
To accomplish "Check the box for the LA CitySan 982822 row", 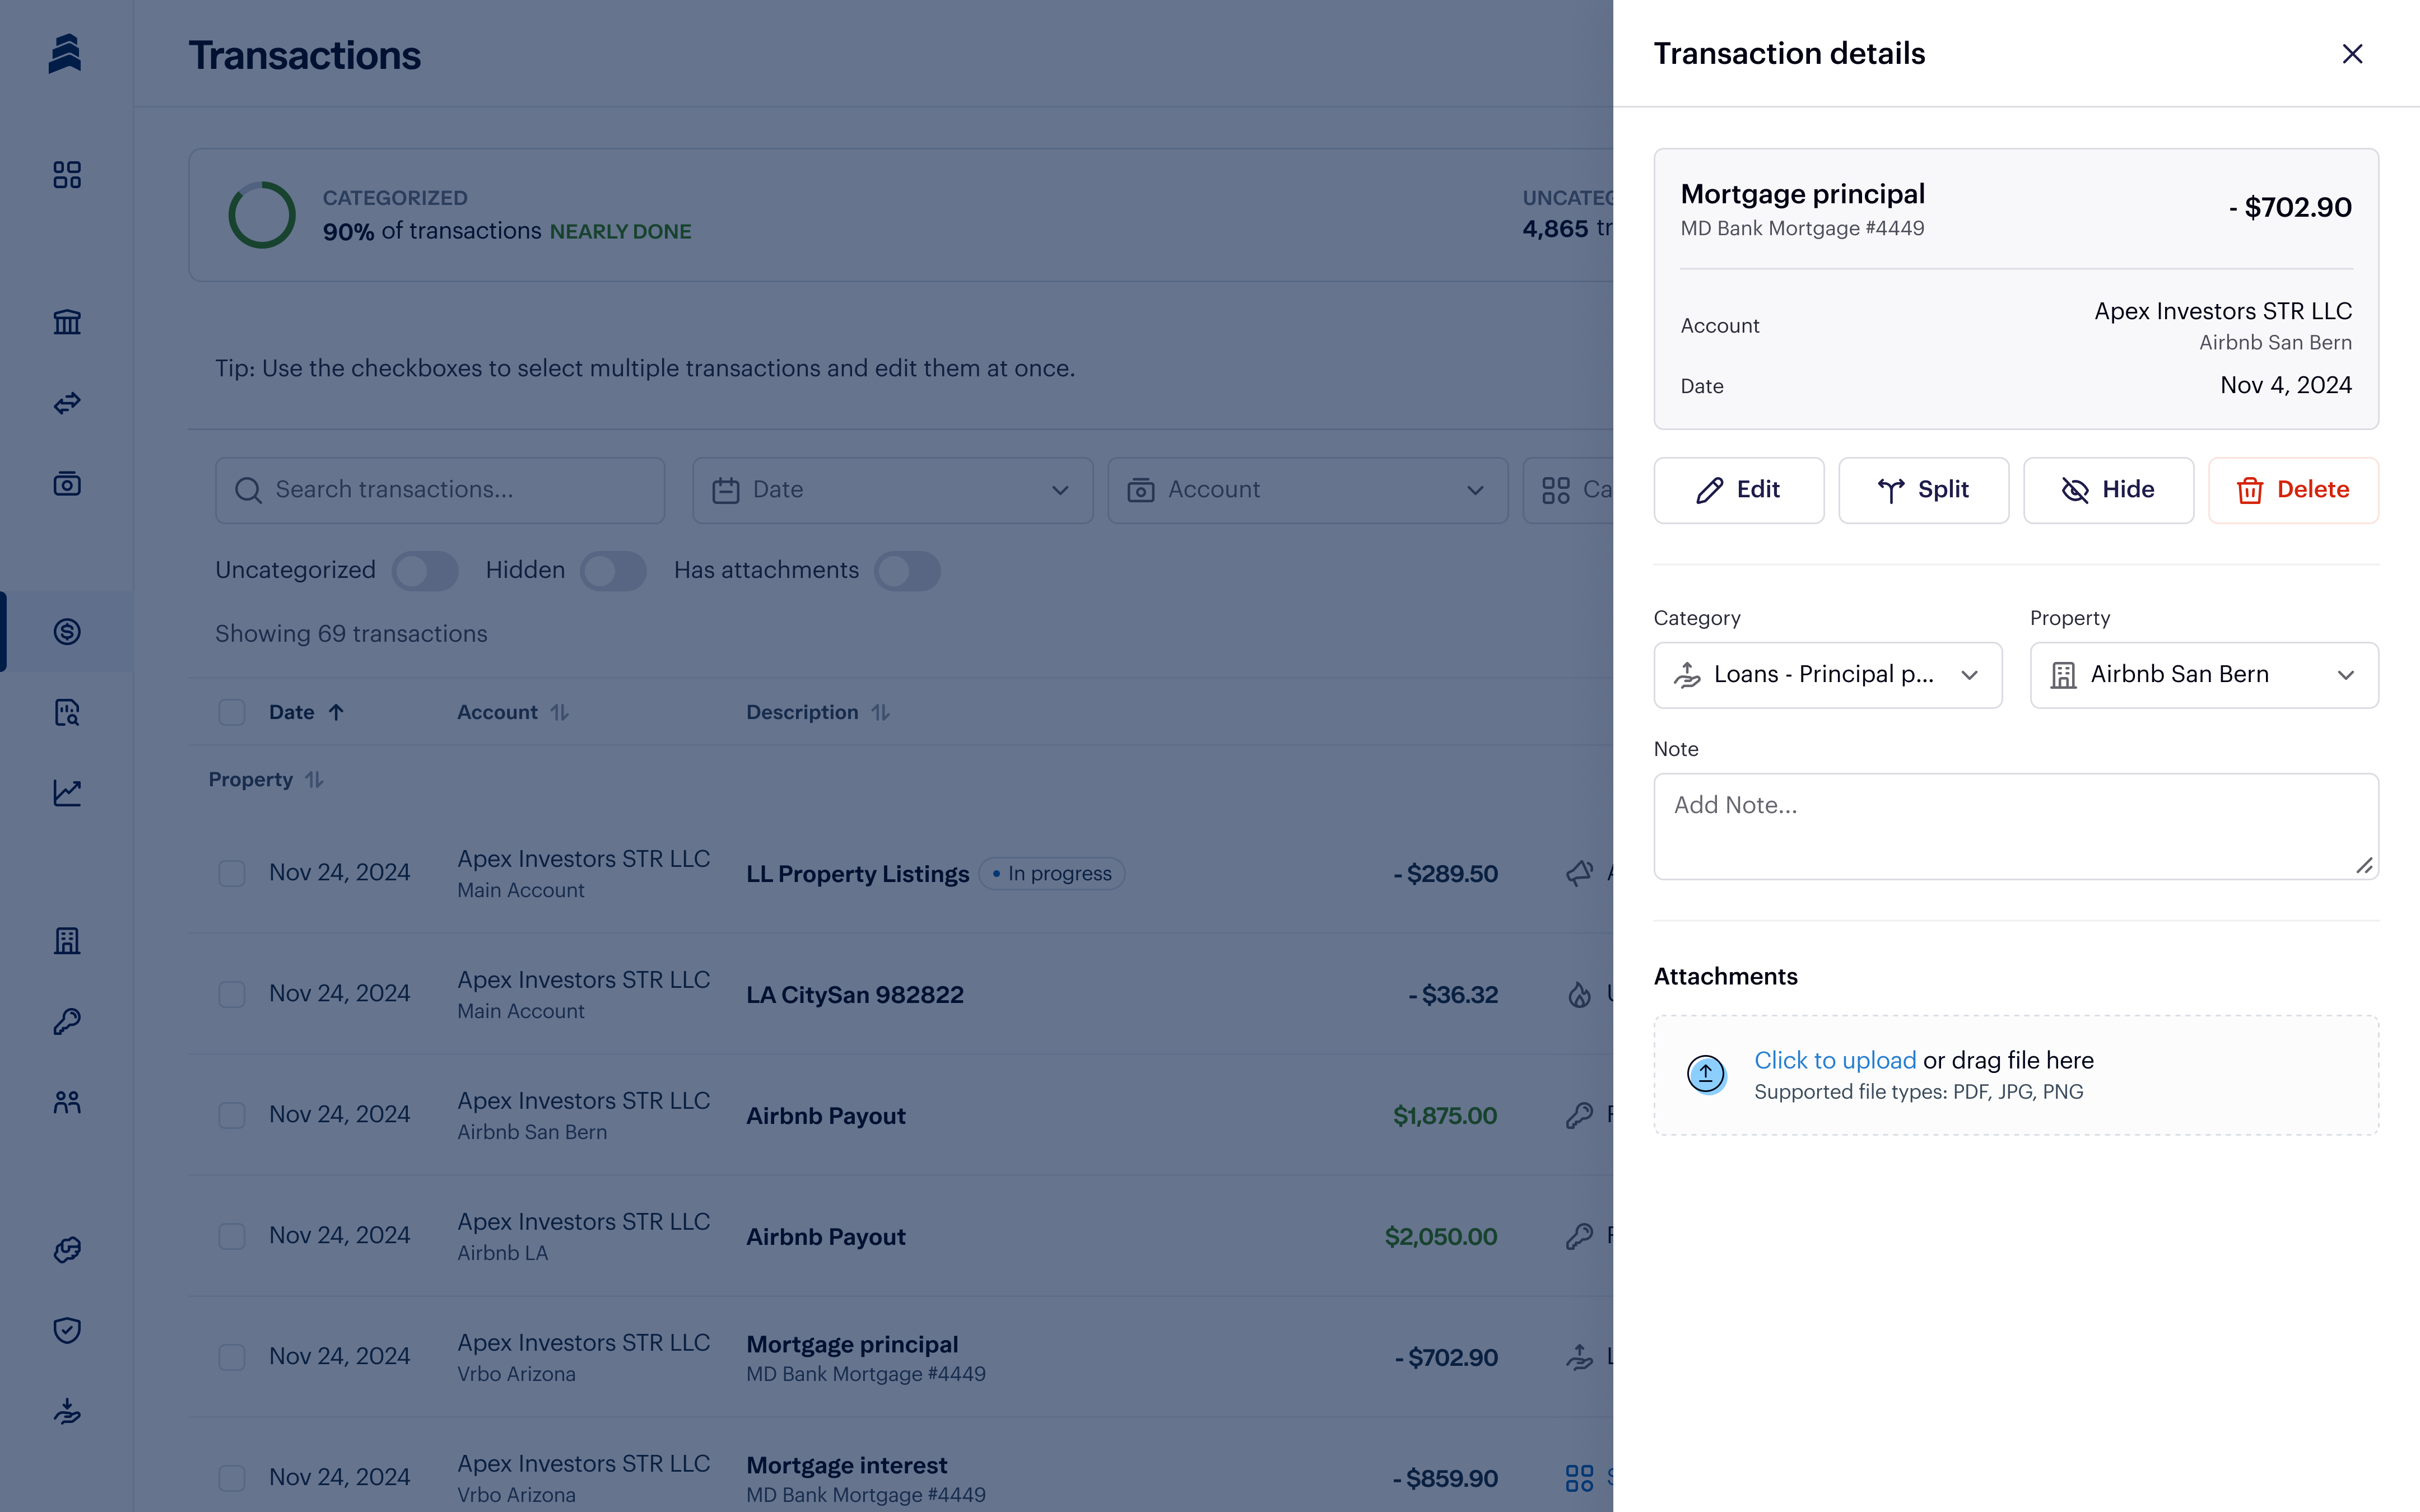I will pyautogui.click(x=232, y=994).
